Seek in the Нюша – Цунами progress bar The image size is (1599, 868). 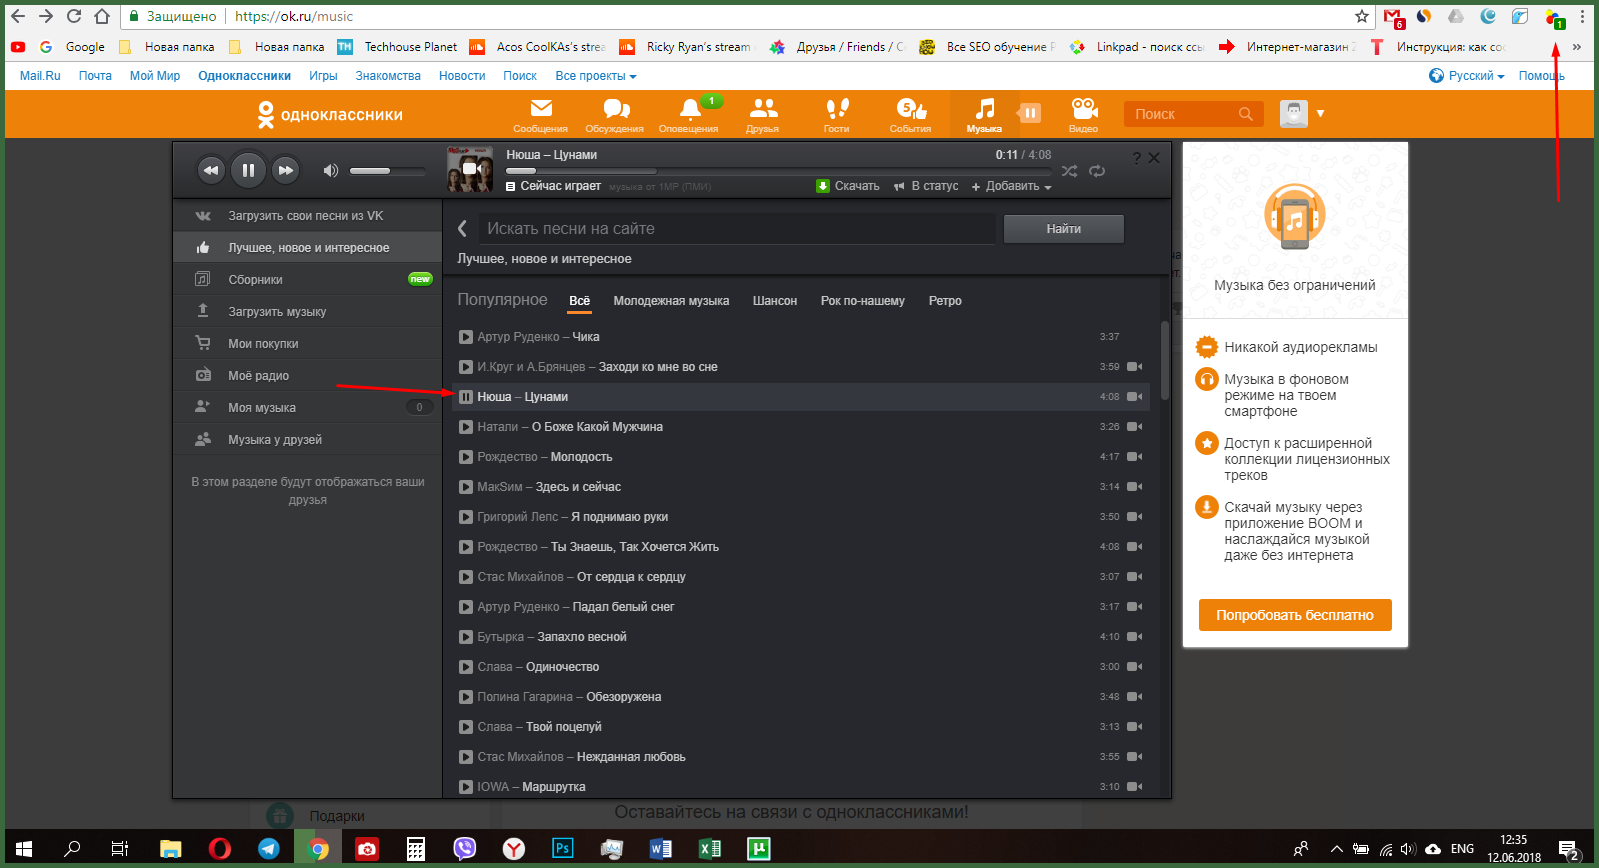click(779, 171)
